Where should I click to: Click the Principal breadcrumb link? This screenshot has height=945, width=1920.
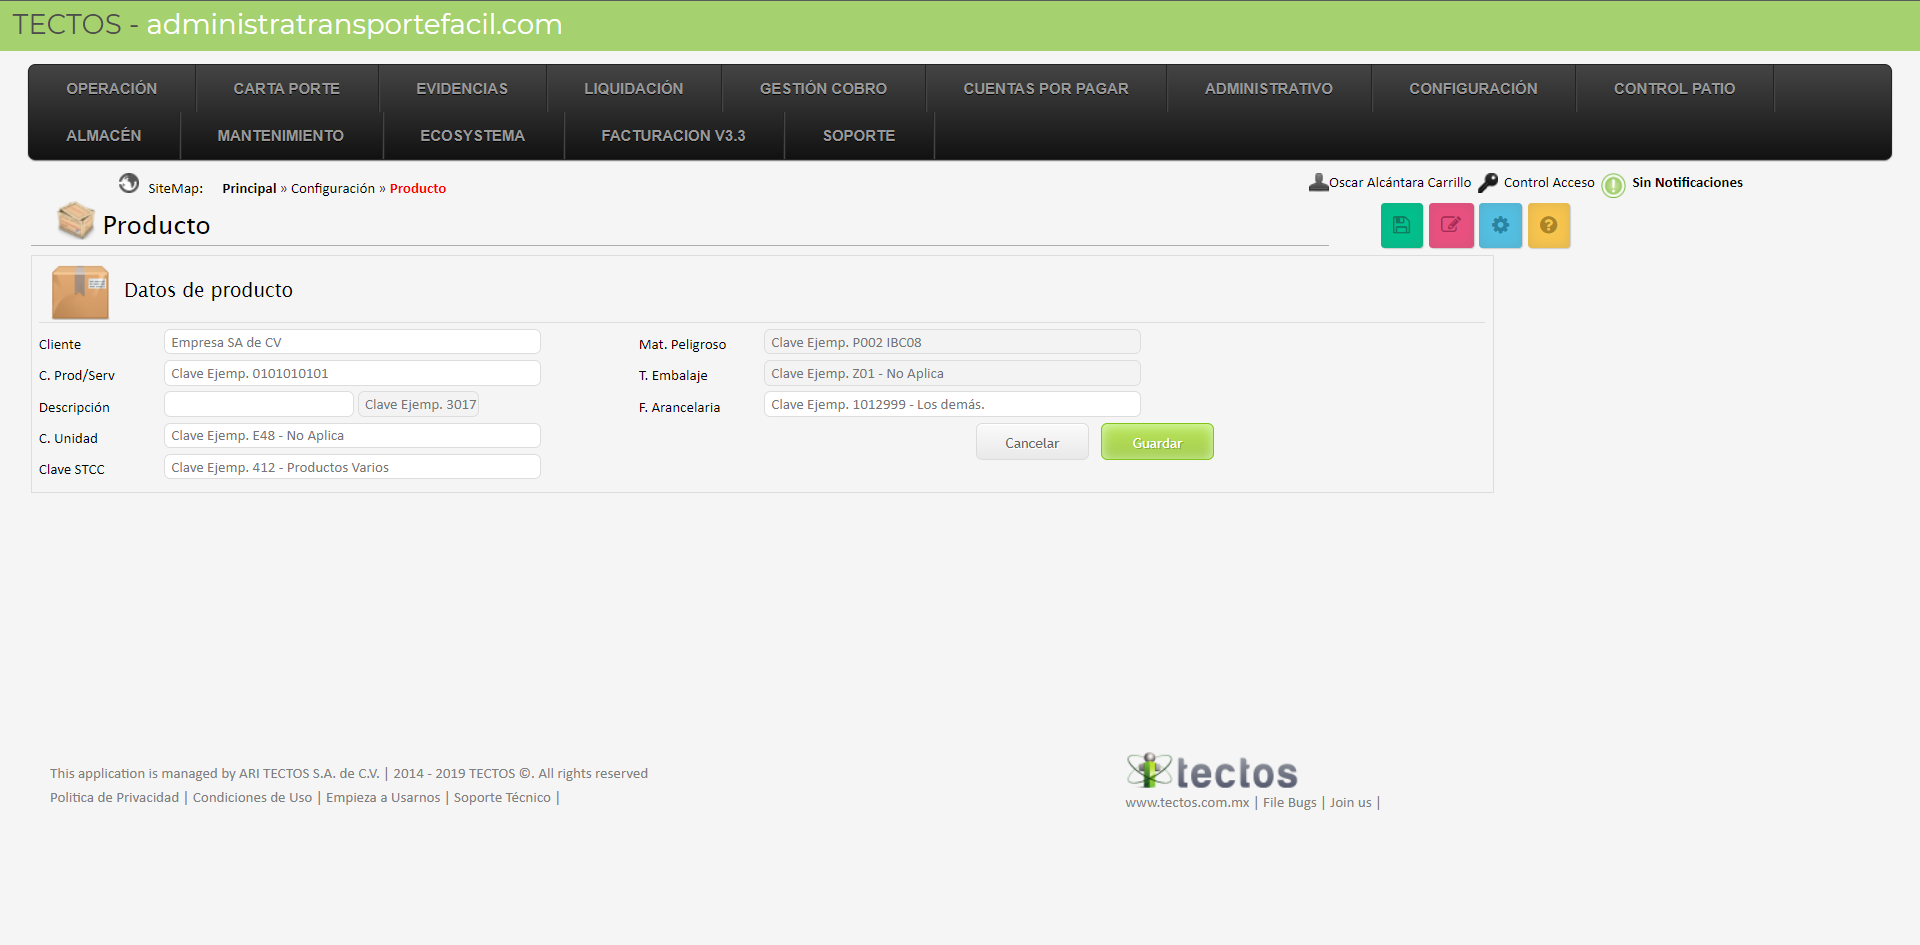tap(249, 189)
